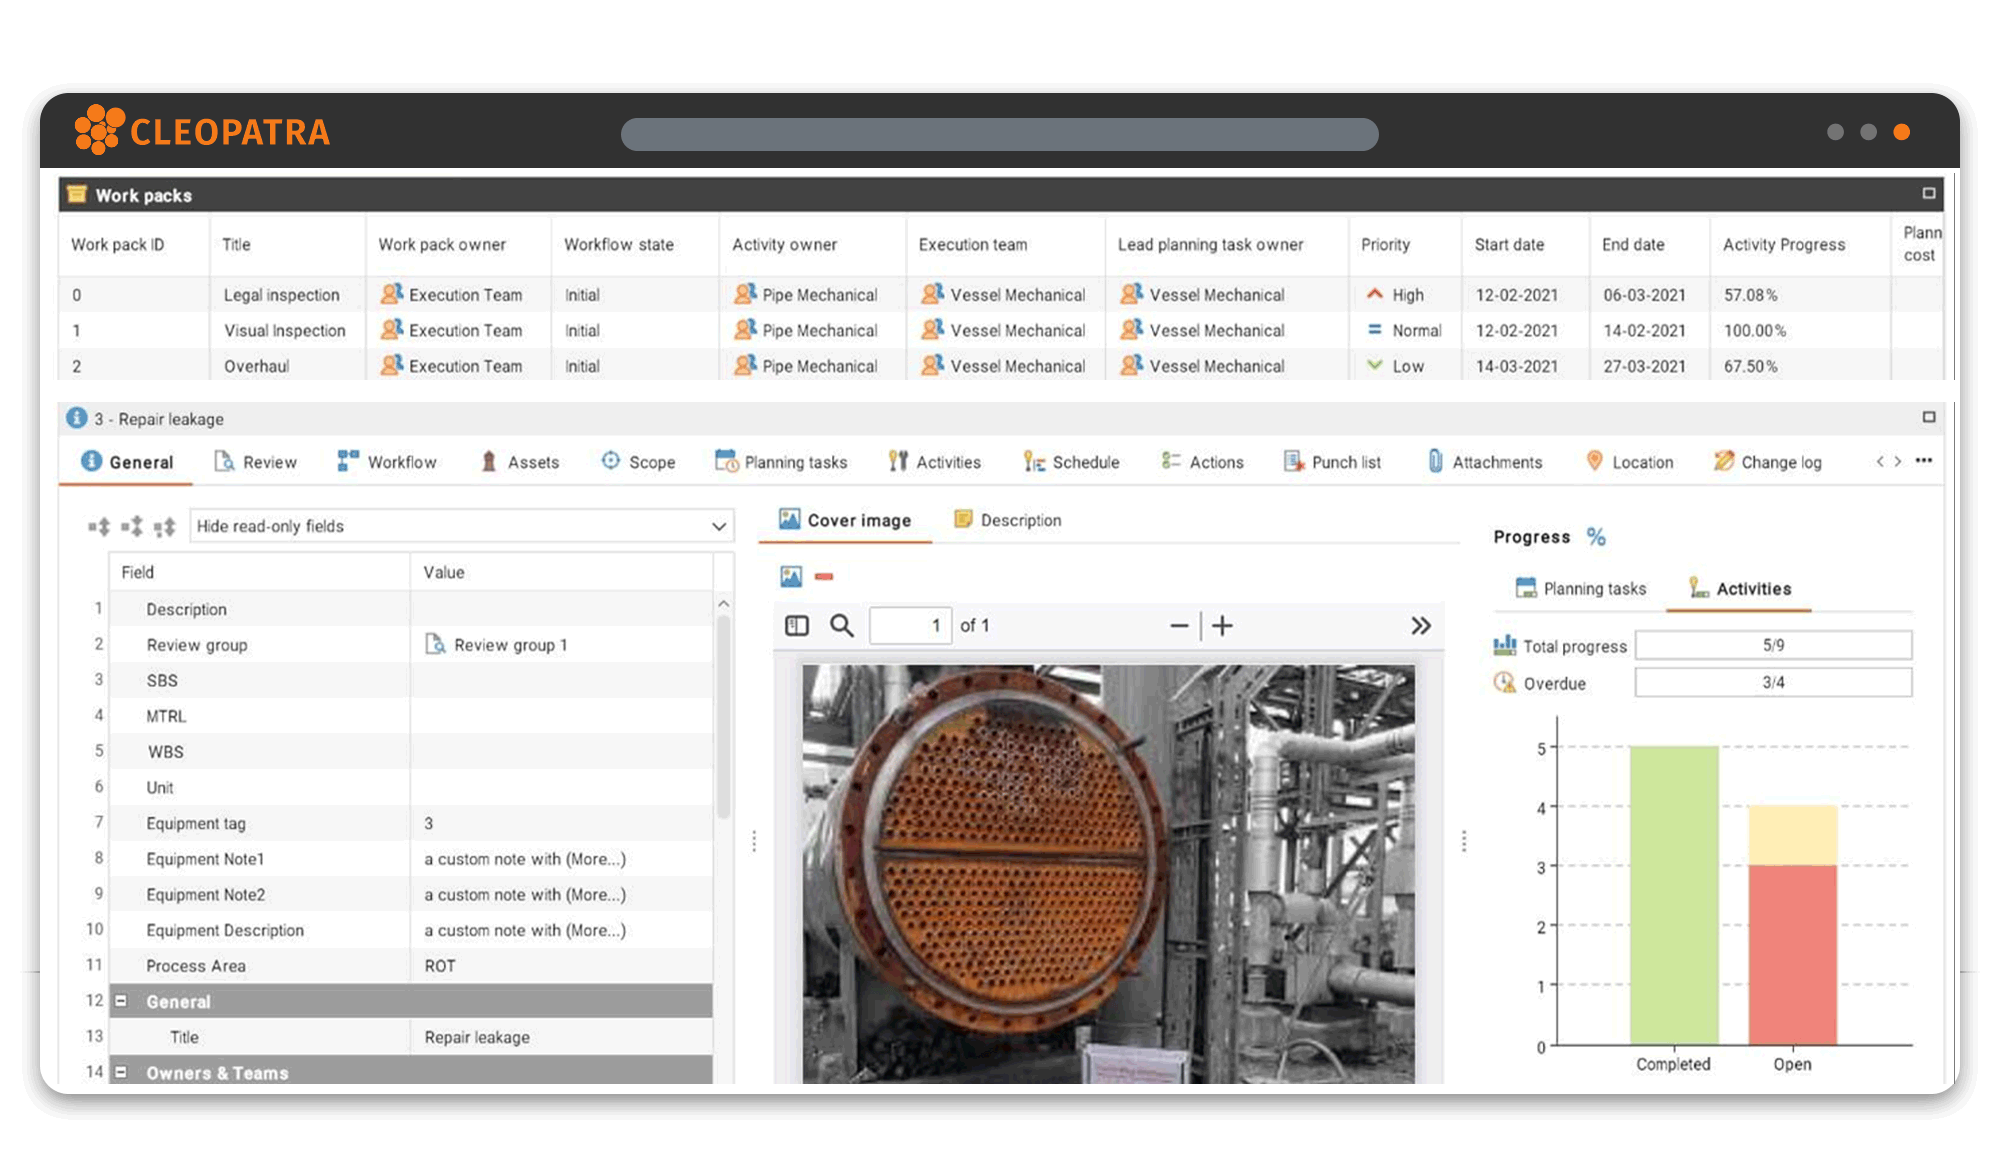Click the page number input field

[910, 626]
